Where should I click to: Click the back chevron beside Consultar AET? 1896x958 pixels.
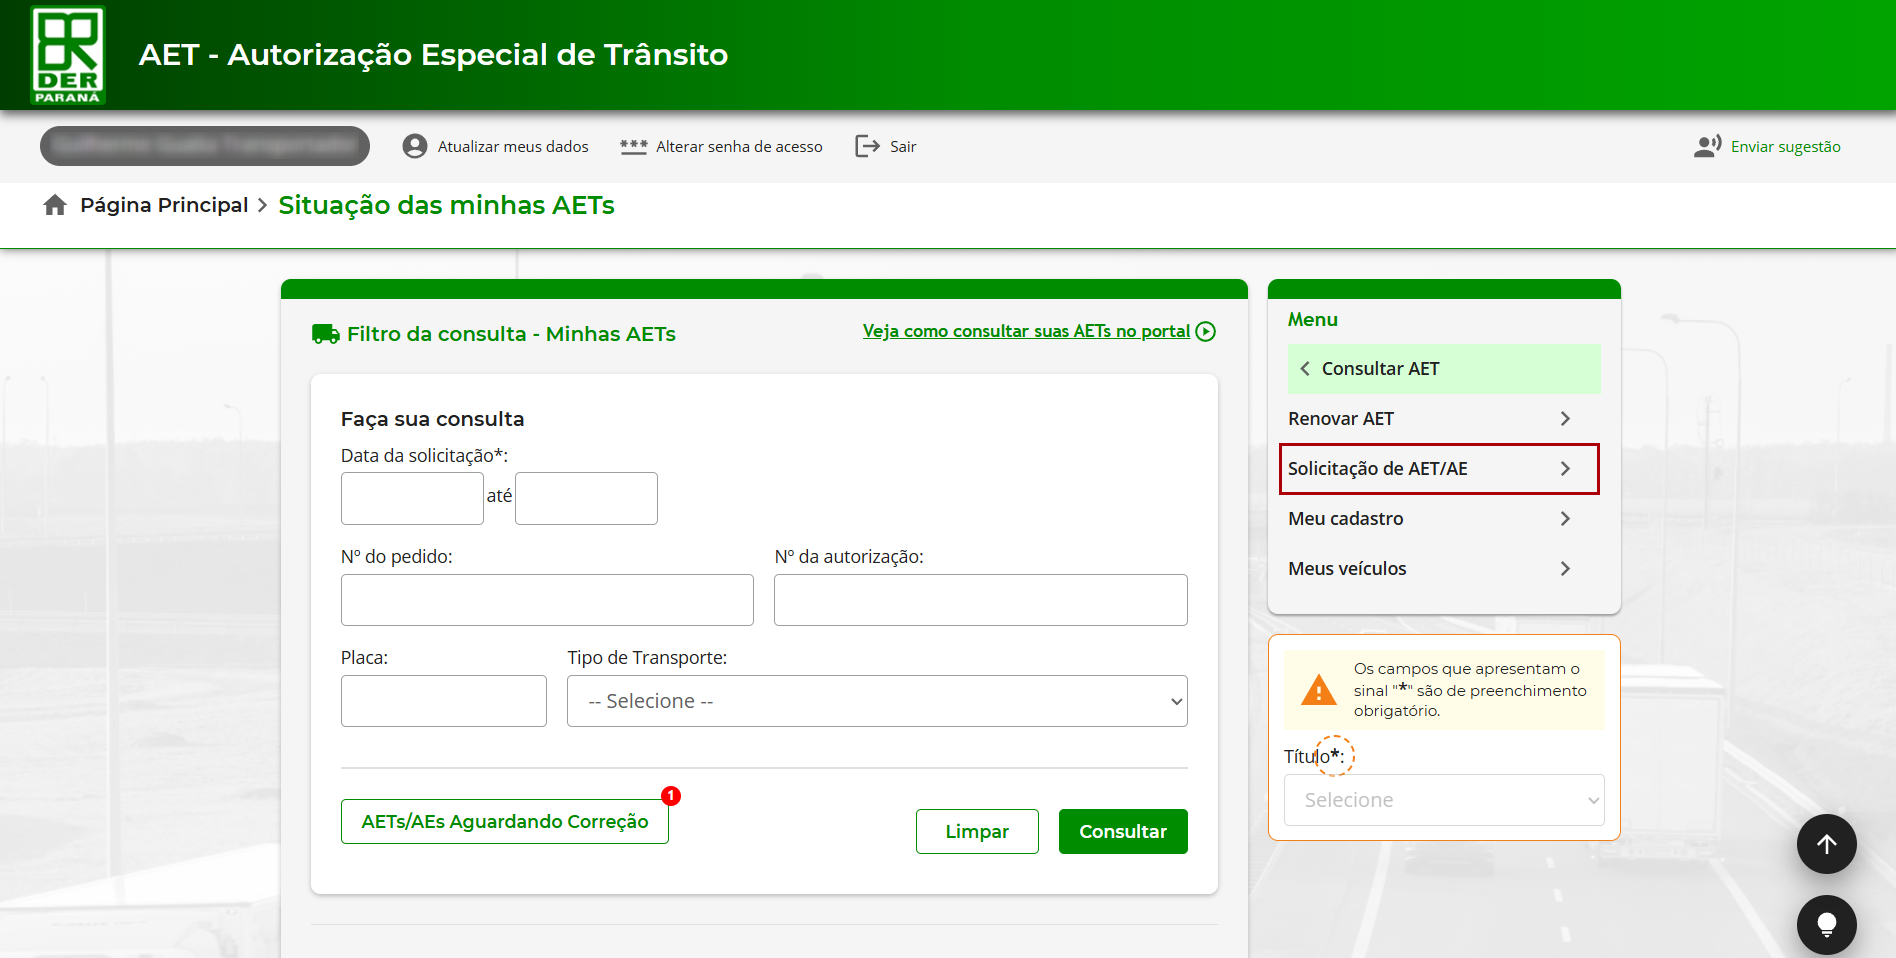1305,369
